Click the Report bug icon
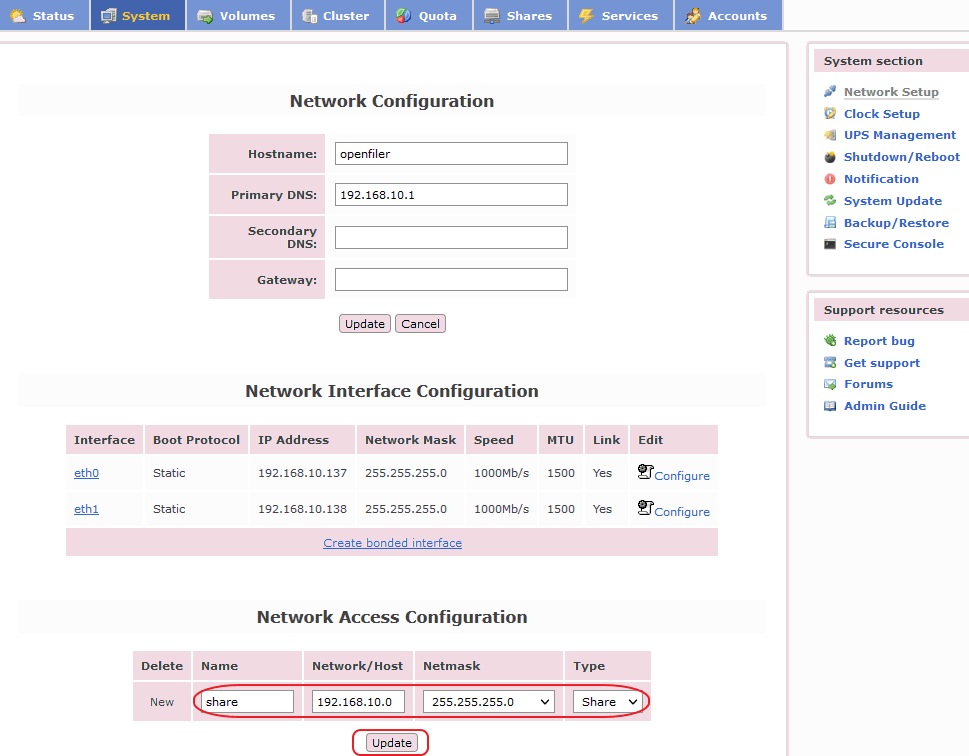 coord(830,341)
